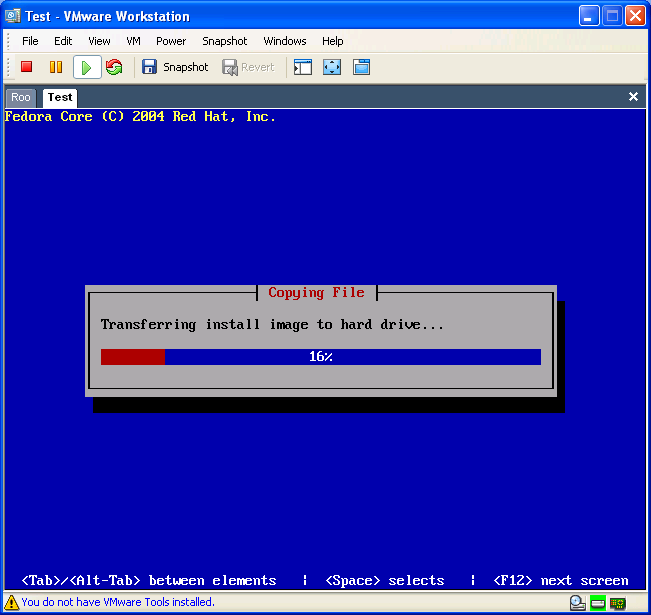The image size is (651, 615).
Task: Click the quick switch window icon
Action: pos(361,67)
